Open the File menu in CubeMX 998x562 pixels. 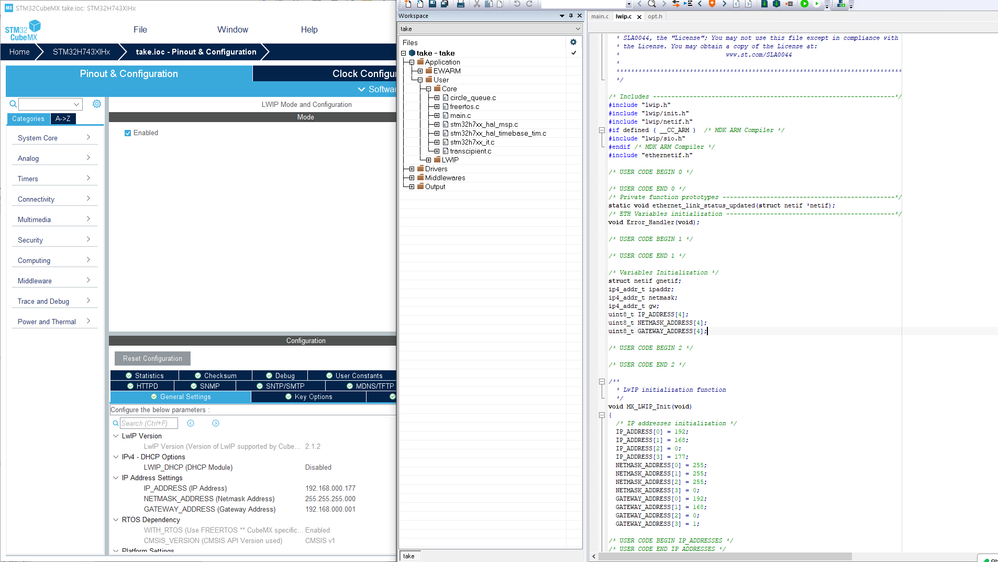pyautogui.click(x=140, y=30)
